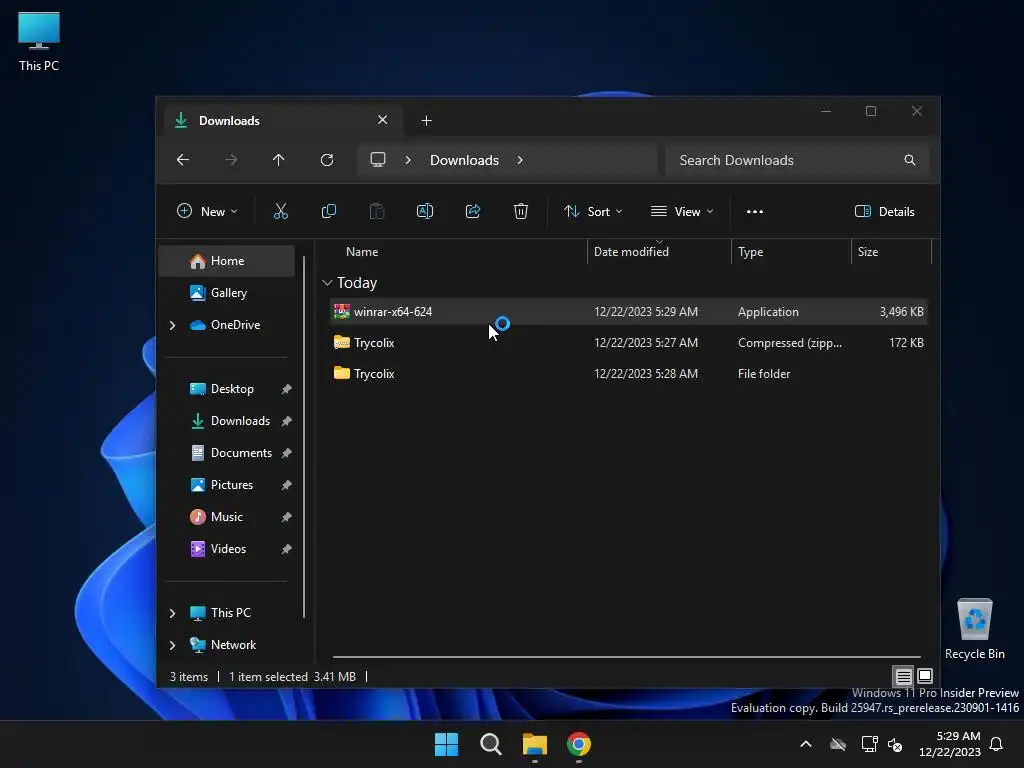Click the Search Downloads field
Image resolution: width=1024 pixels, height=768 pixels.
pyautogui.click(x=797, y=160)
